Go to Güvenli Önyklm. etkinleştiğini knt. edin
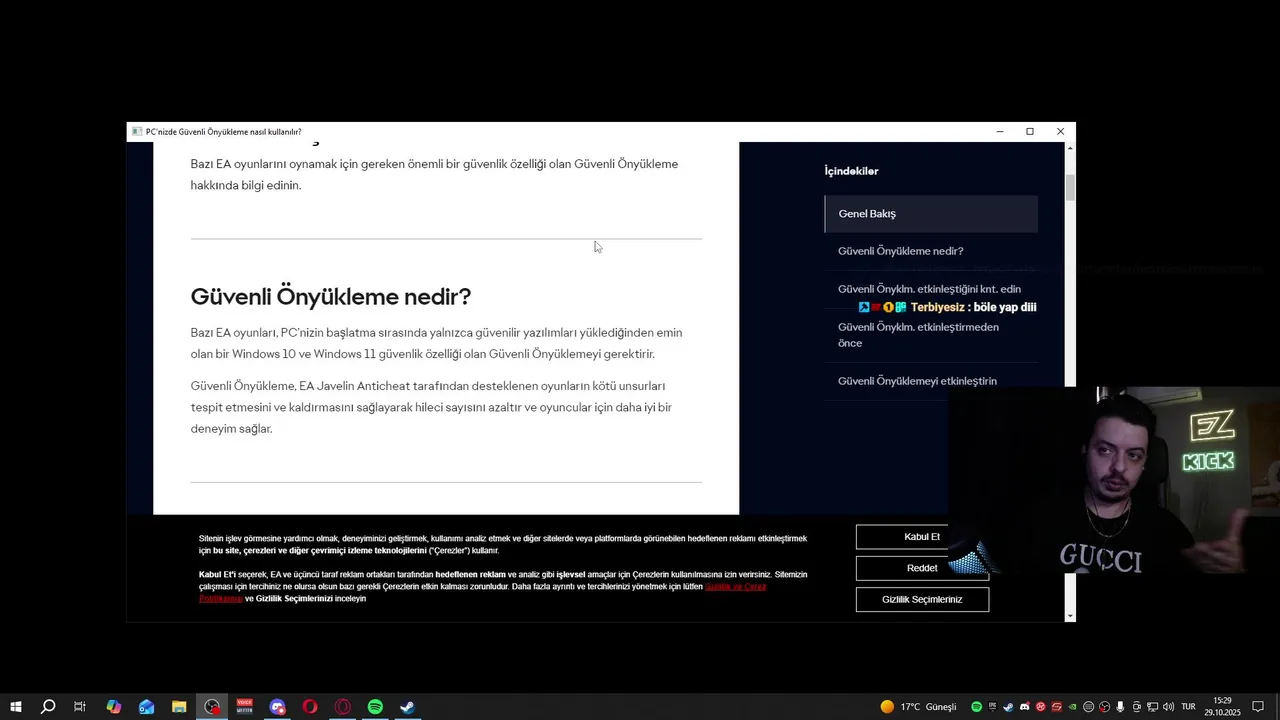Screen dimensions: 1280x720 point(929,289)
